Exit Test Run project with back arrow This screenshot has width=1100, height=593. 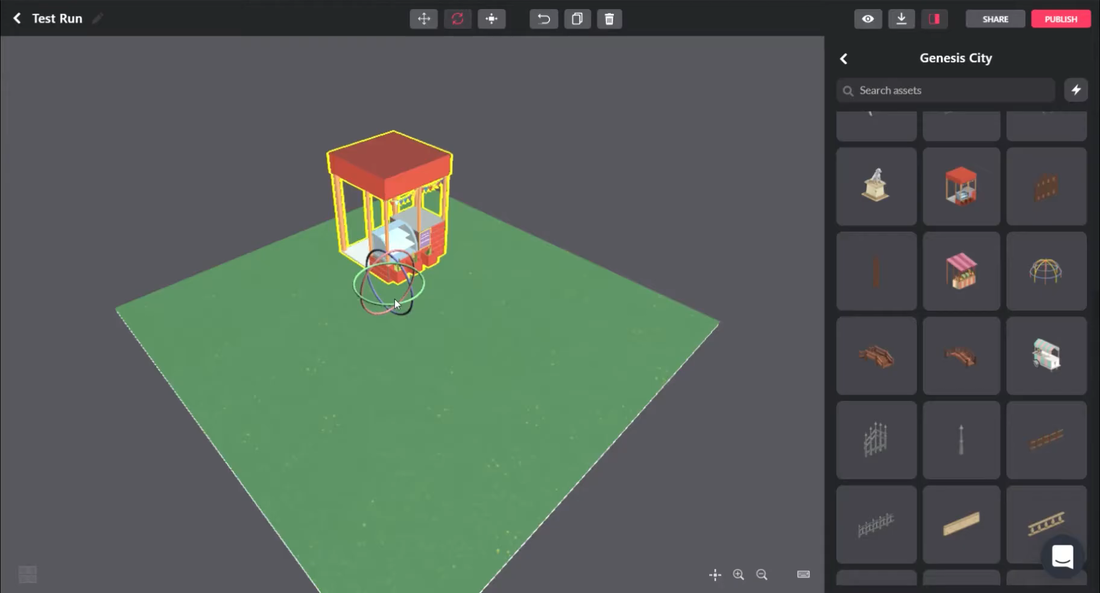point(17,19)
